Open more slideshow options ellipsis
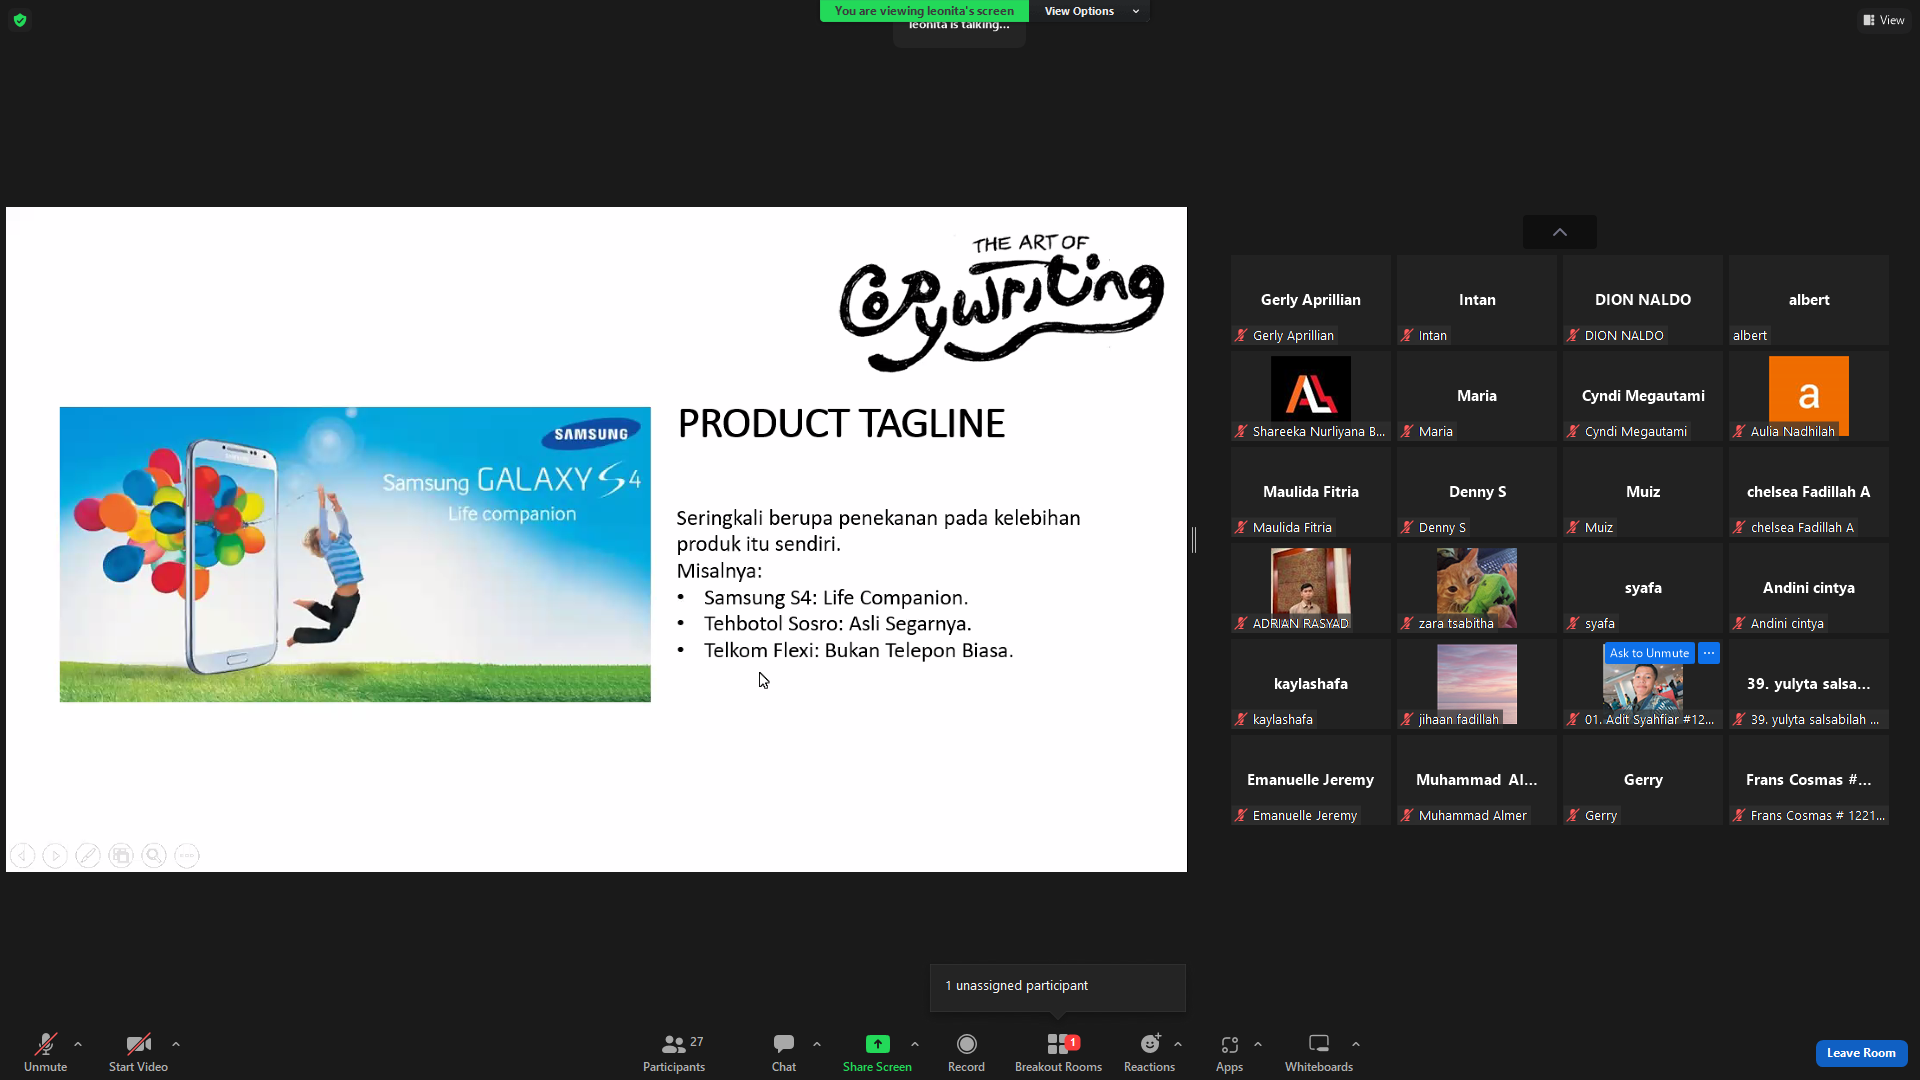Viewport: 1920px width, 1080px height. pos(187,856)
